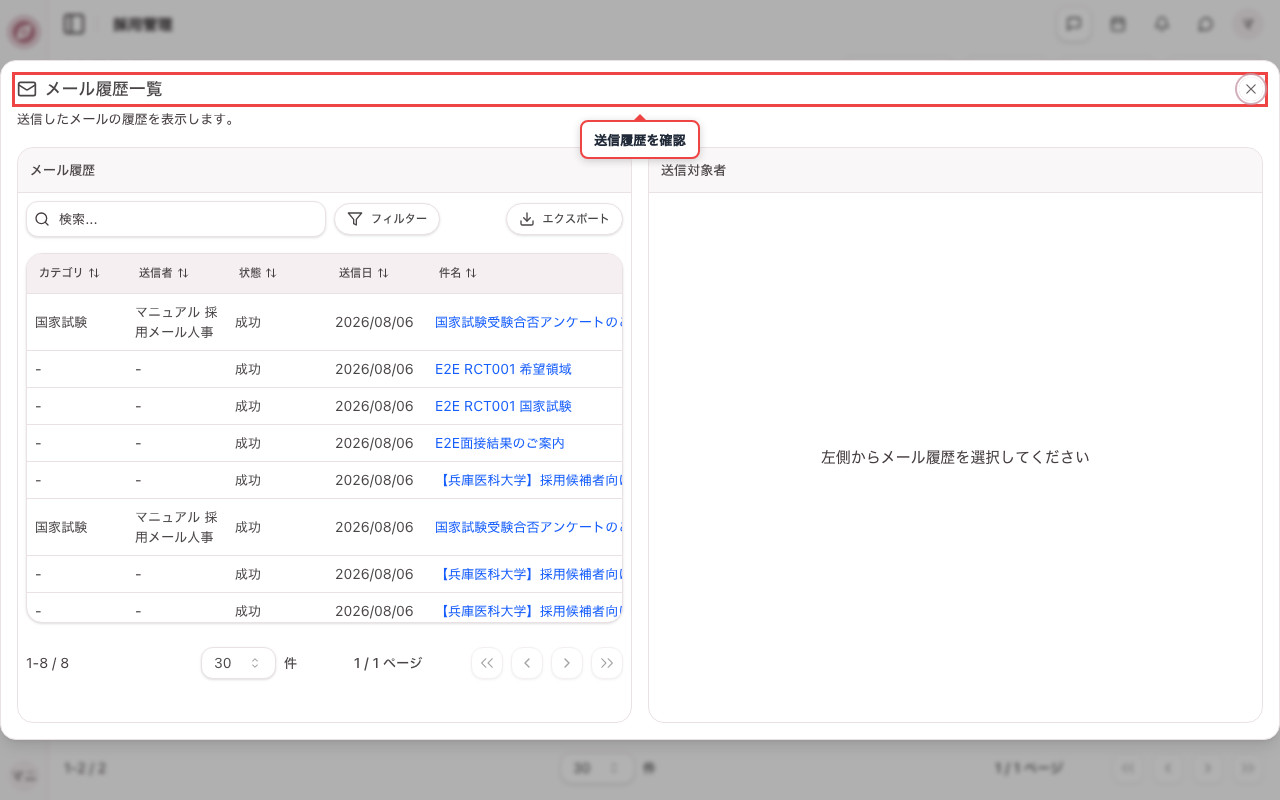Click the magnifier icon in the search box
Screen dimensions: 1280x800
(42, 219)
